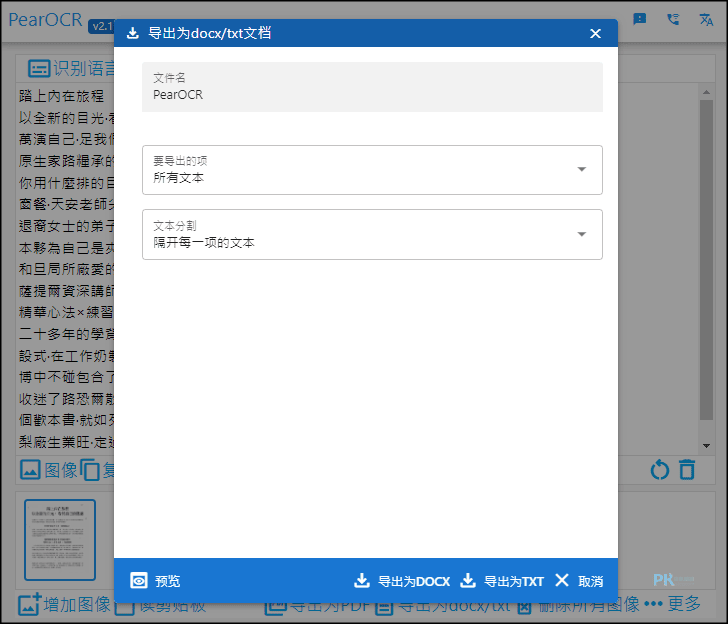Screen dimensions: 728x624
Task: Click the recognized line starting 薩提爾資深講
Action: tap(66, 291)
